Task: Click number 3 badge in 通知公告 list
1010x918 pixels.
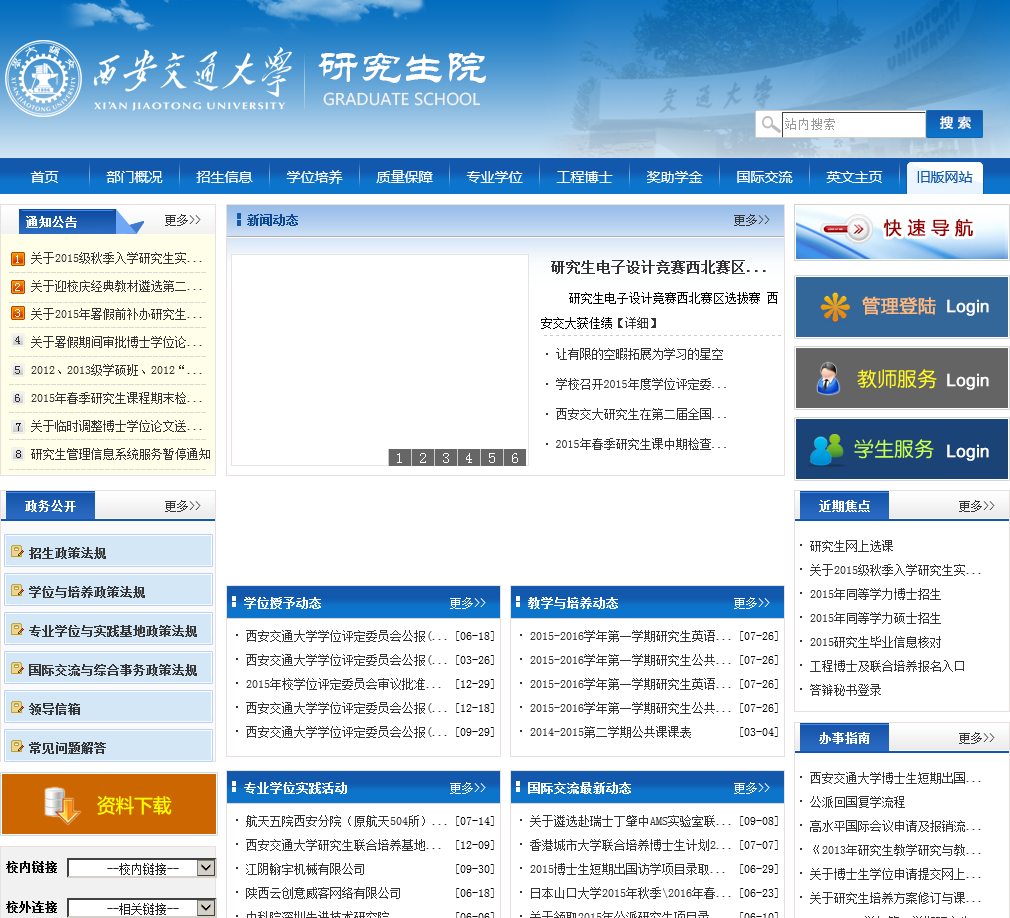Action: pyautogui.click(x=18, y=314)
